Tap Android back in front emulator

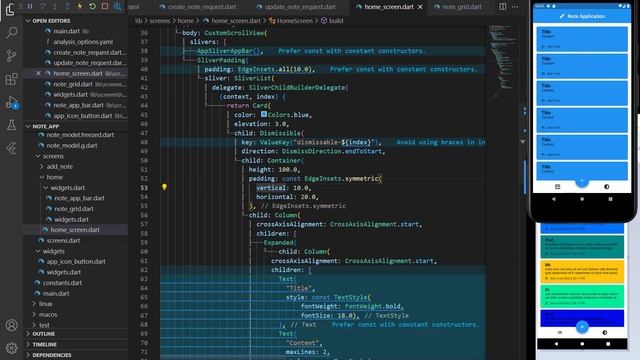pos(553,199)
